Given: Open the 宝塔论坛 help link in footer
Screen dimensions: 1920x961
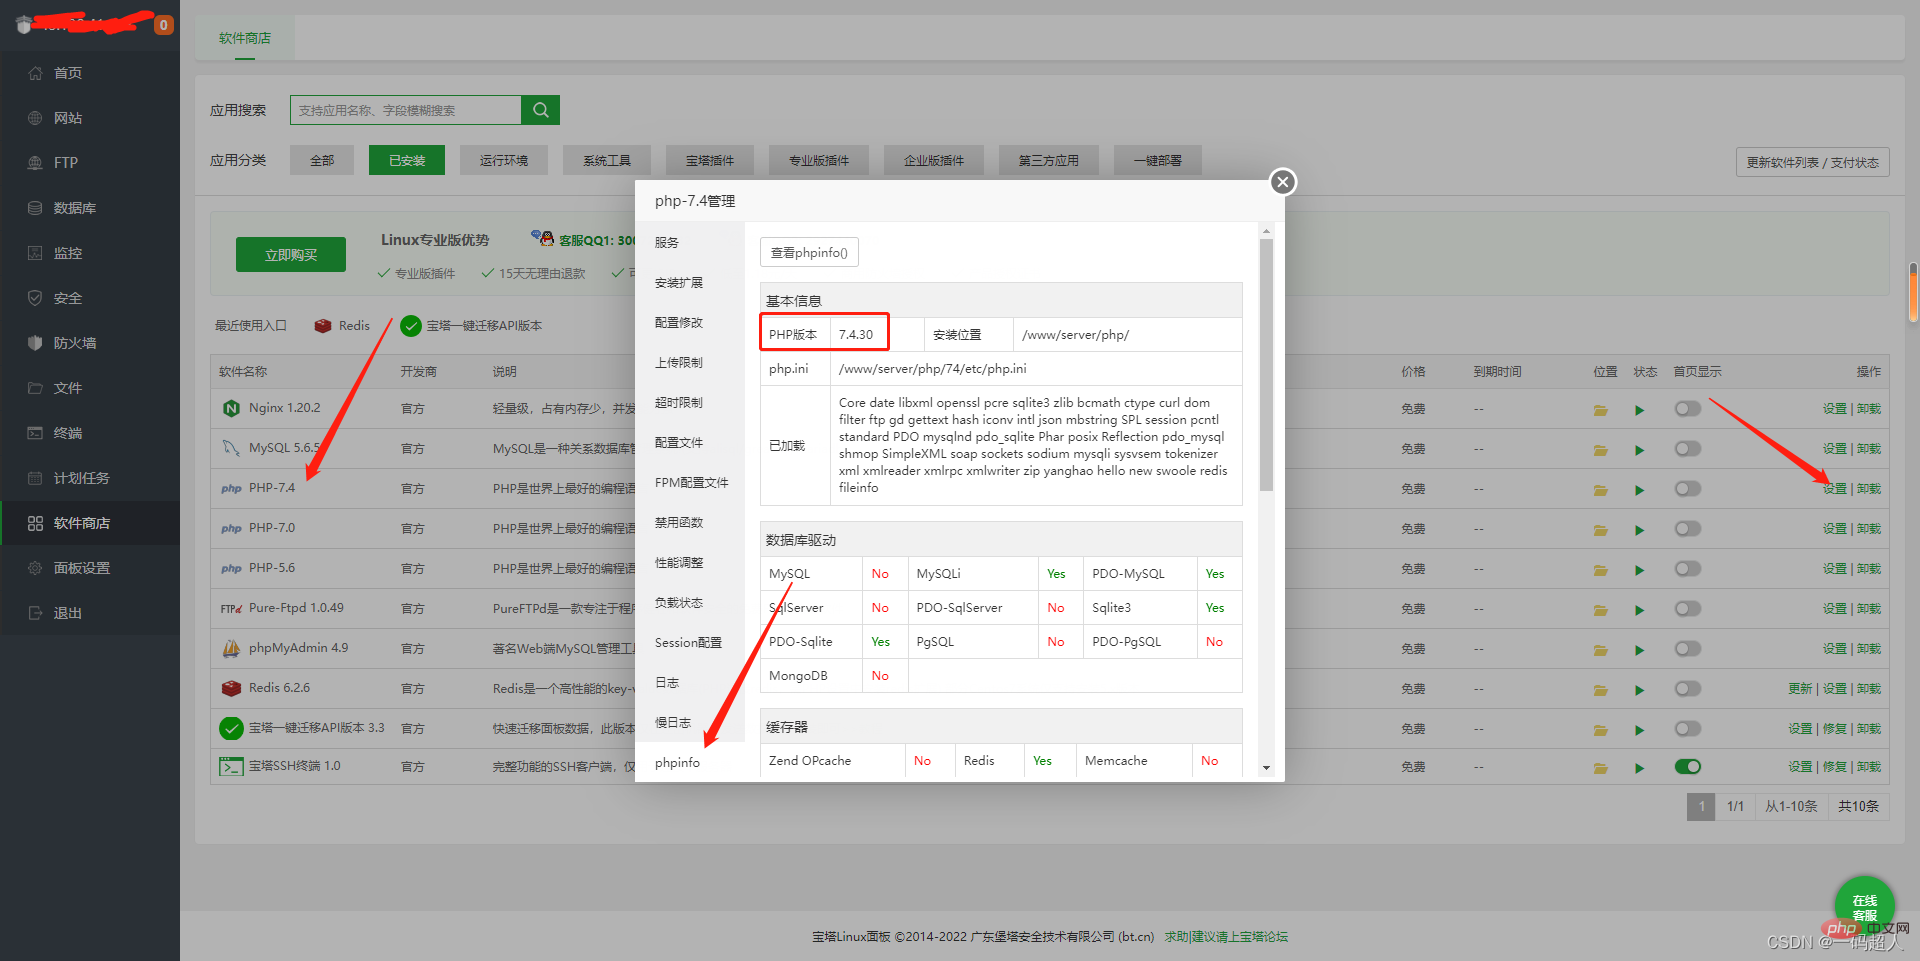Looking at the screenshot, I should 1227,937.
